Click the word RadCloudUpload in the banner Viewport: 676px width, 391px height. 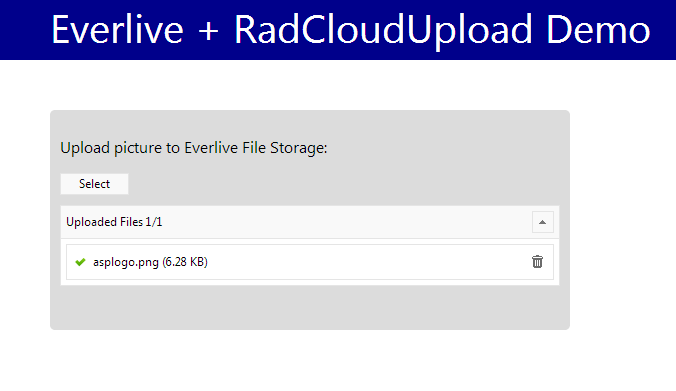point(383,30)
